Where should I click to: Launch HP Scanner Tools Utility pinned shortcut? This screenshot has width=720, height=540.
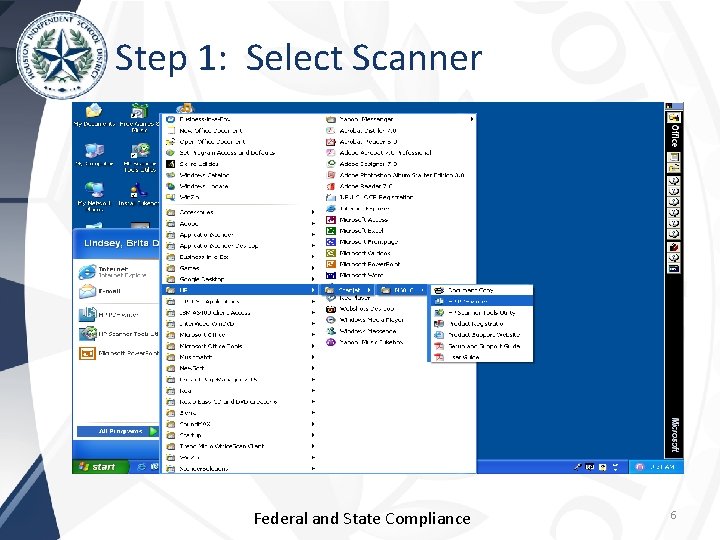118,334
